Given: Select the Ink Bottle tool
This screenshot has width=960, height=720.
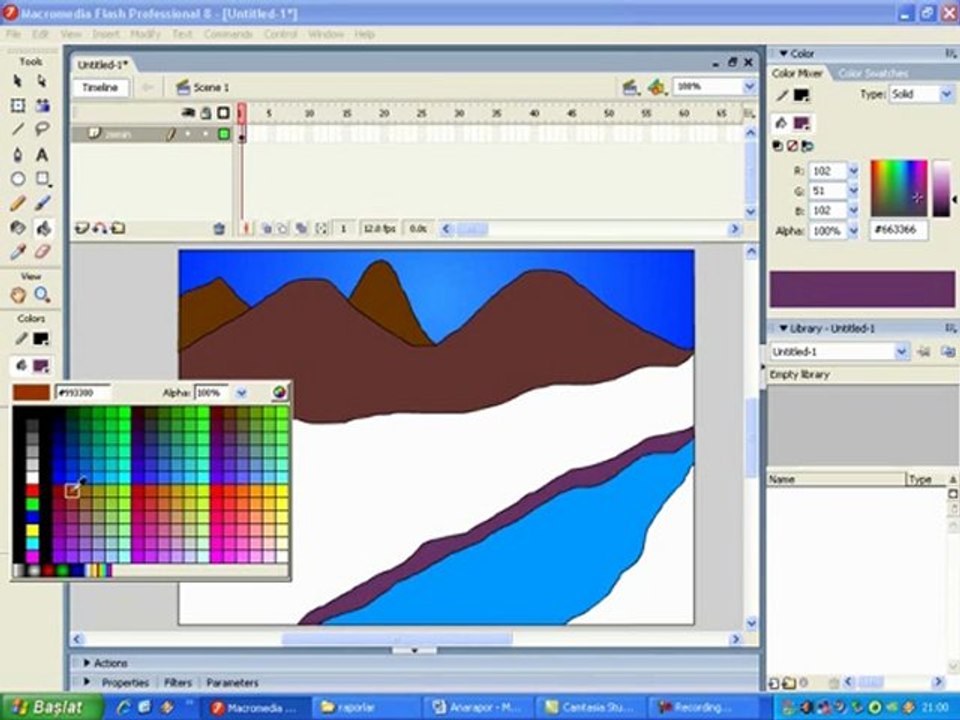Looking at the screenshot, I should (x=18, y=228).
